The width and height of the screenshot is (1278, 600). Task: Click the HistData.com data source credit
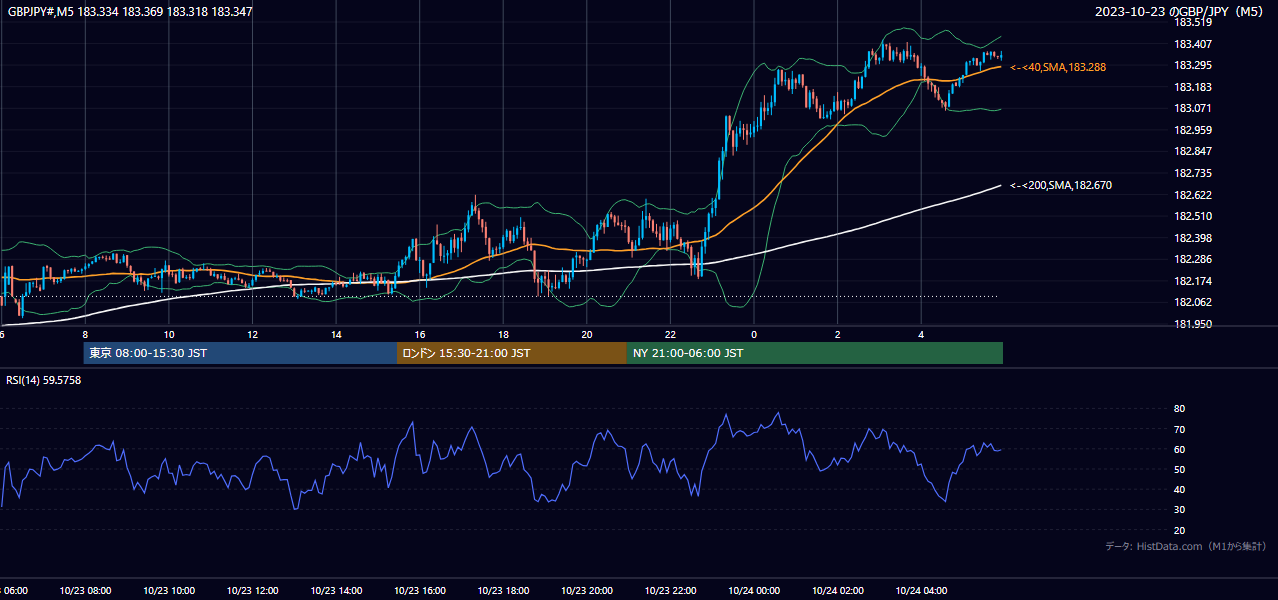[1186, 546]
